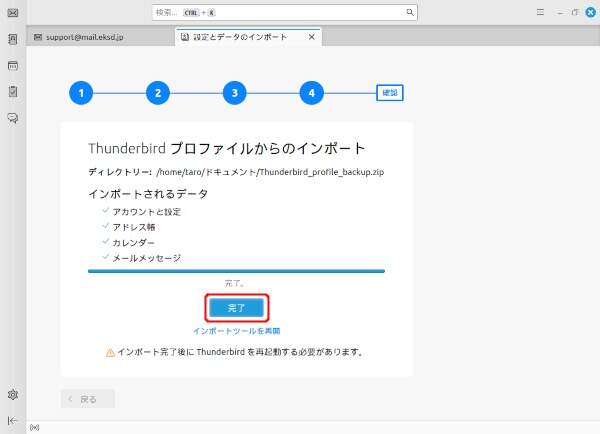Click the Thunderbird_profile_backup.zip directory path
This screenshot has height=434, width=600.
270,172
